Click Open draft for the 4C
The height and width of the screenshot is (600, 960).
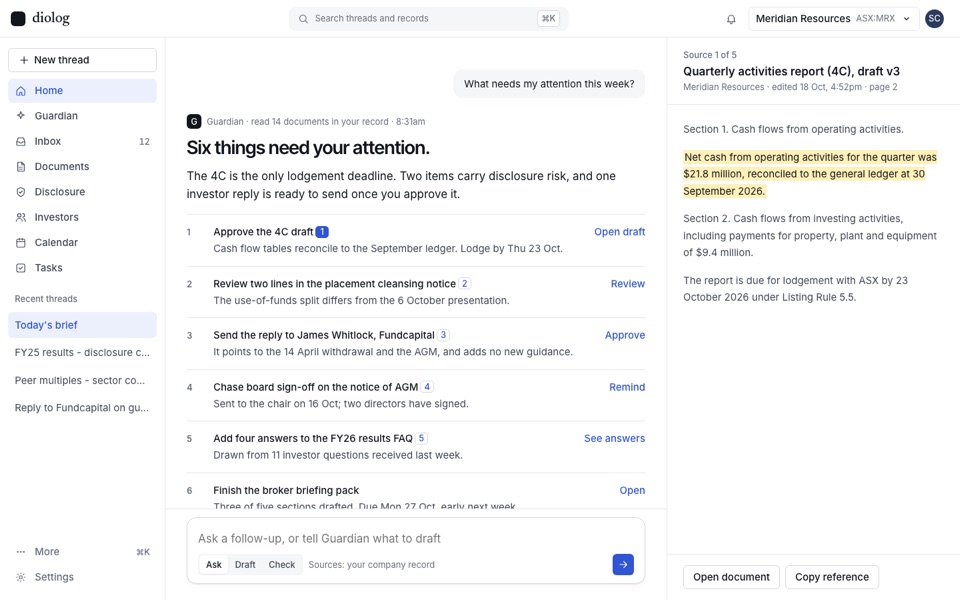pos(619,232)
